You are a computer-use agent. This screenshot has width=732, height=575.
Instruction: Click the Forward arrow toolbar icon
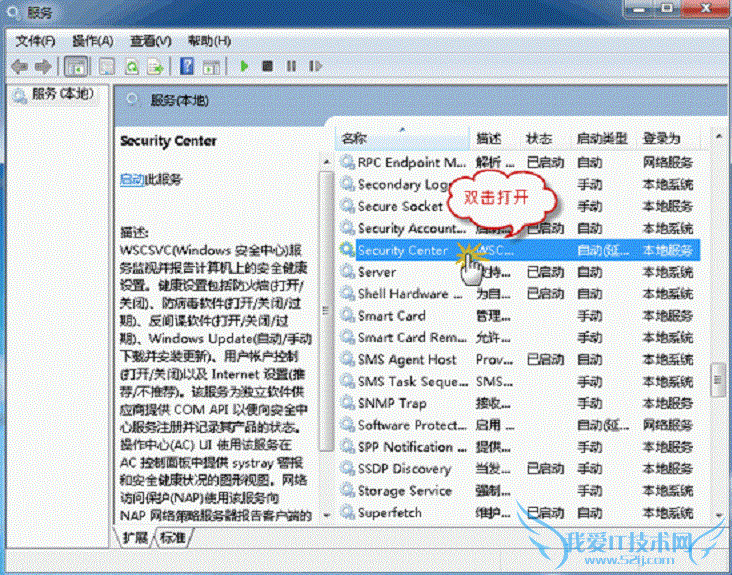click(x=43, y=66)
